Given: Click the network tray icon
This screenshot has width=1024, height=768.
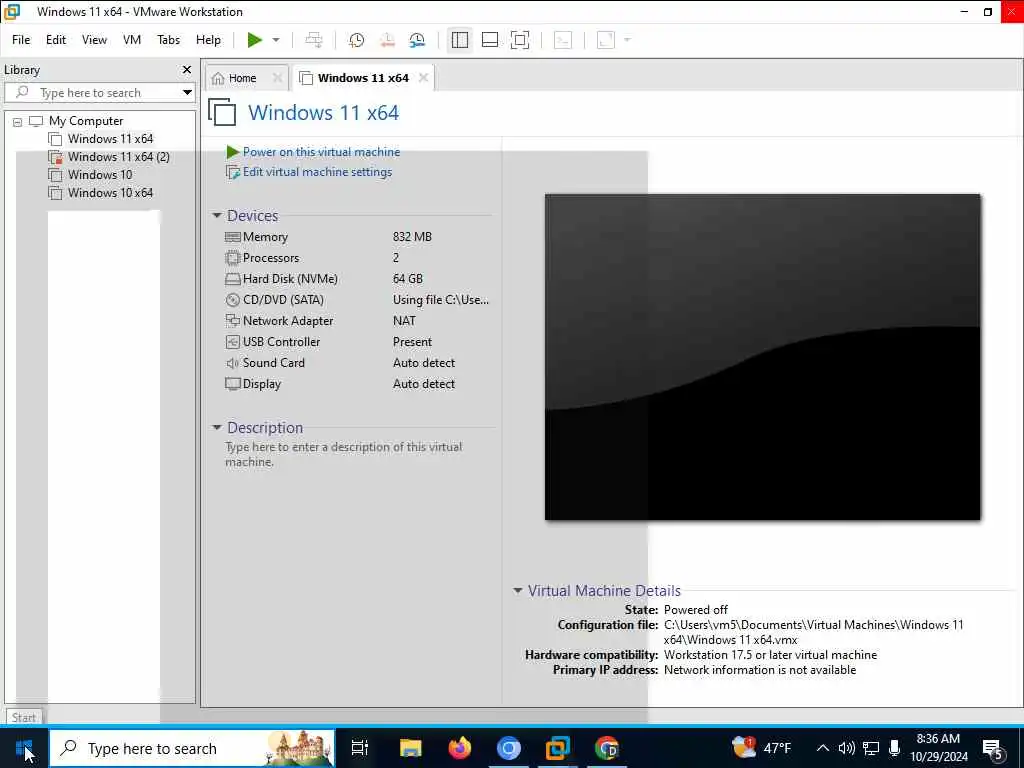Looking at the screenshot, I should coord(871,748).
